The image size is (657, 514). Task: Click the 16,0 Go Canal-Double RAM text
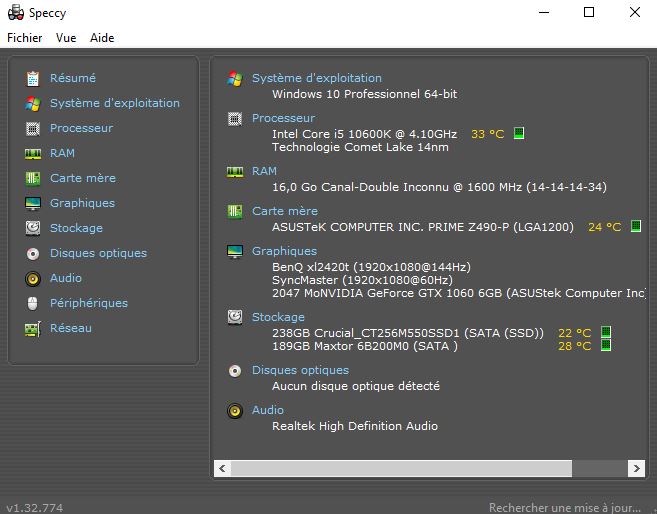[x=440, y=187]
